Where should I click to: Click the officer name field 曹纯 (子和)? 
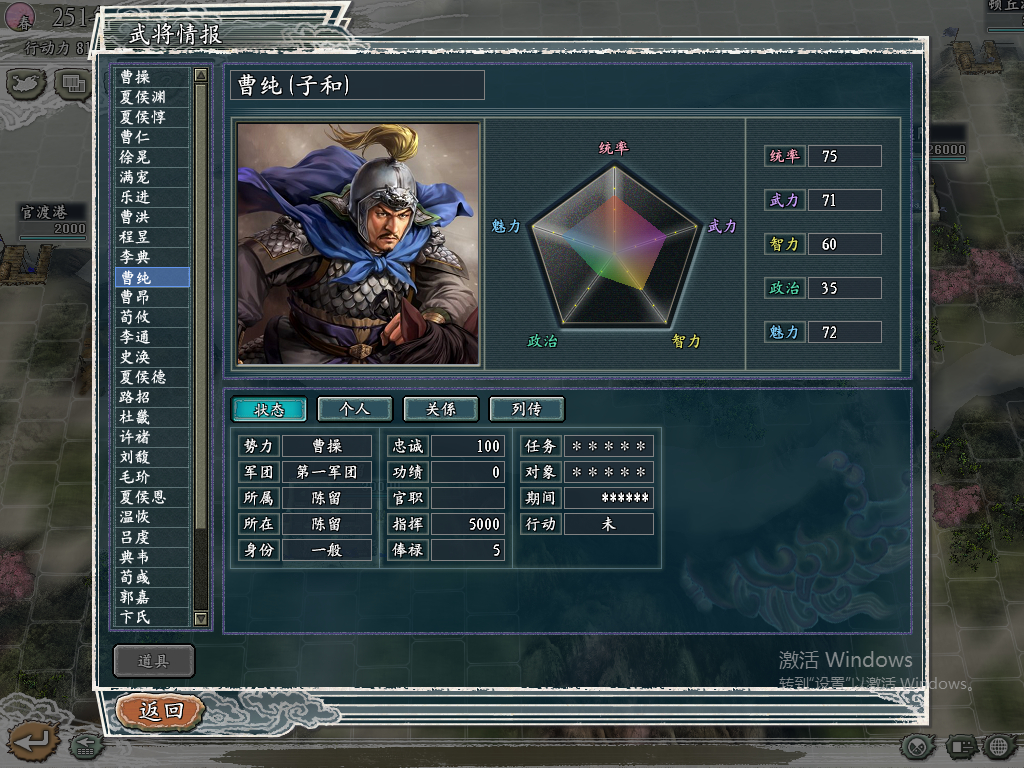coord(357,85)
